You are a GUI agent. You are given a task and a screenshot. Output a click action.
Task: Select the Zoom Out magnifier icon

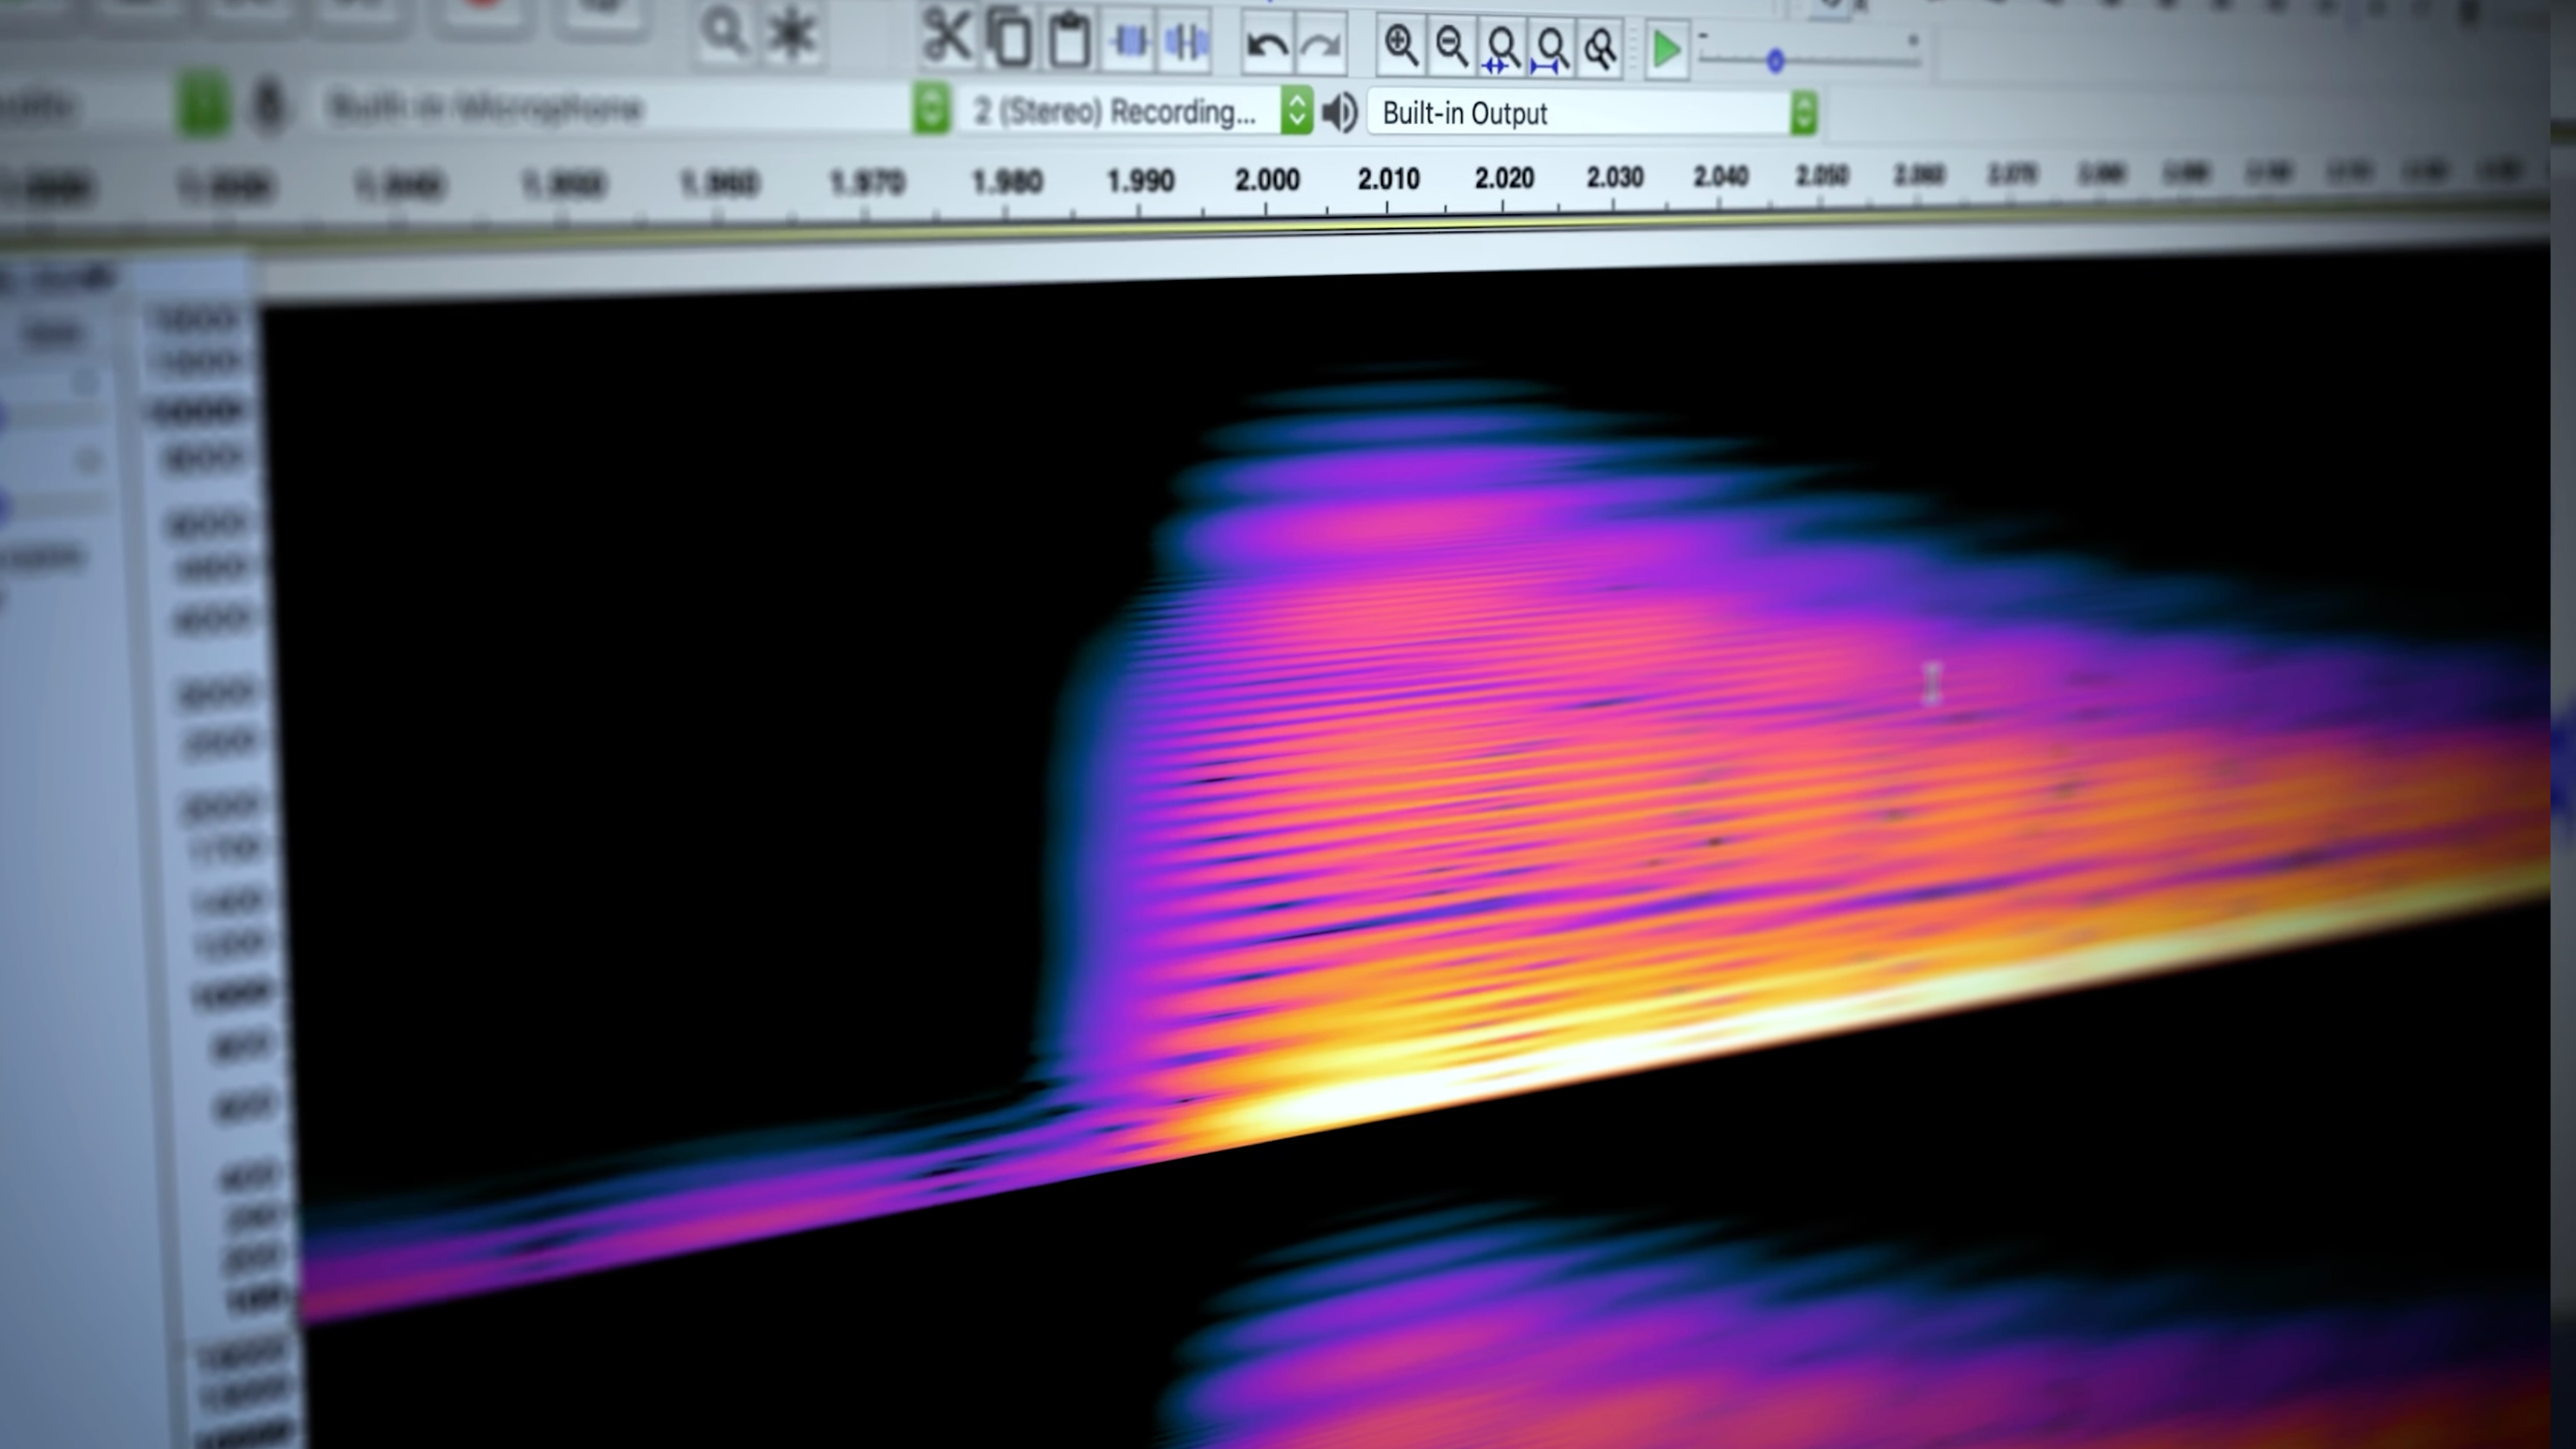1451,46
